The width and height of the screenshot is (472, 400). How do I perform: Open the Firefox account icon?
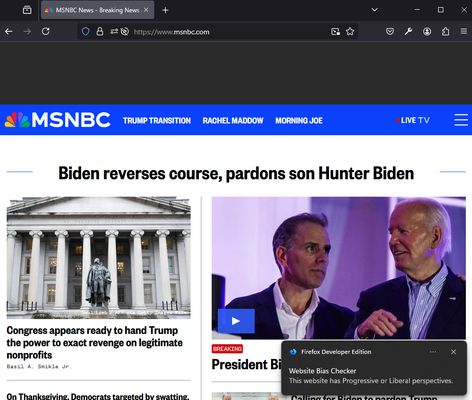click(x=427, y=32)
